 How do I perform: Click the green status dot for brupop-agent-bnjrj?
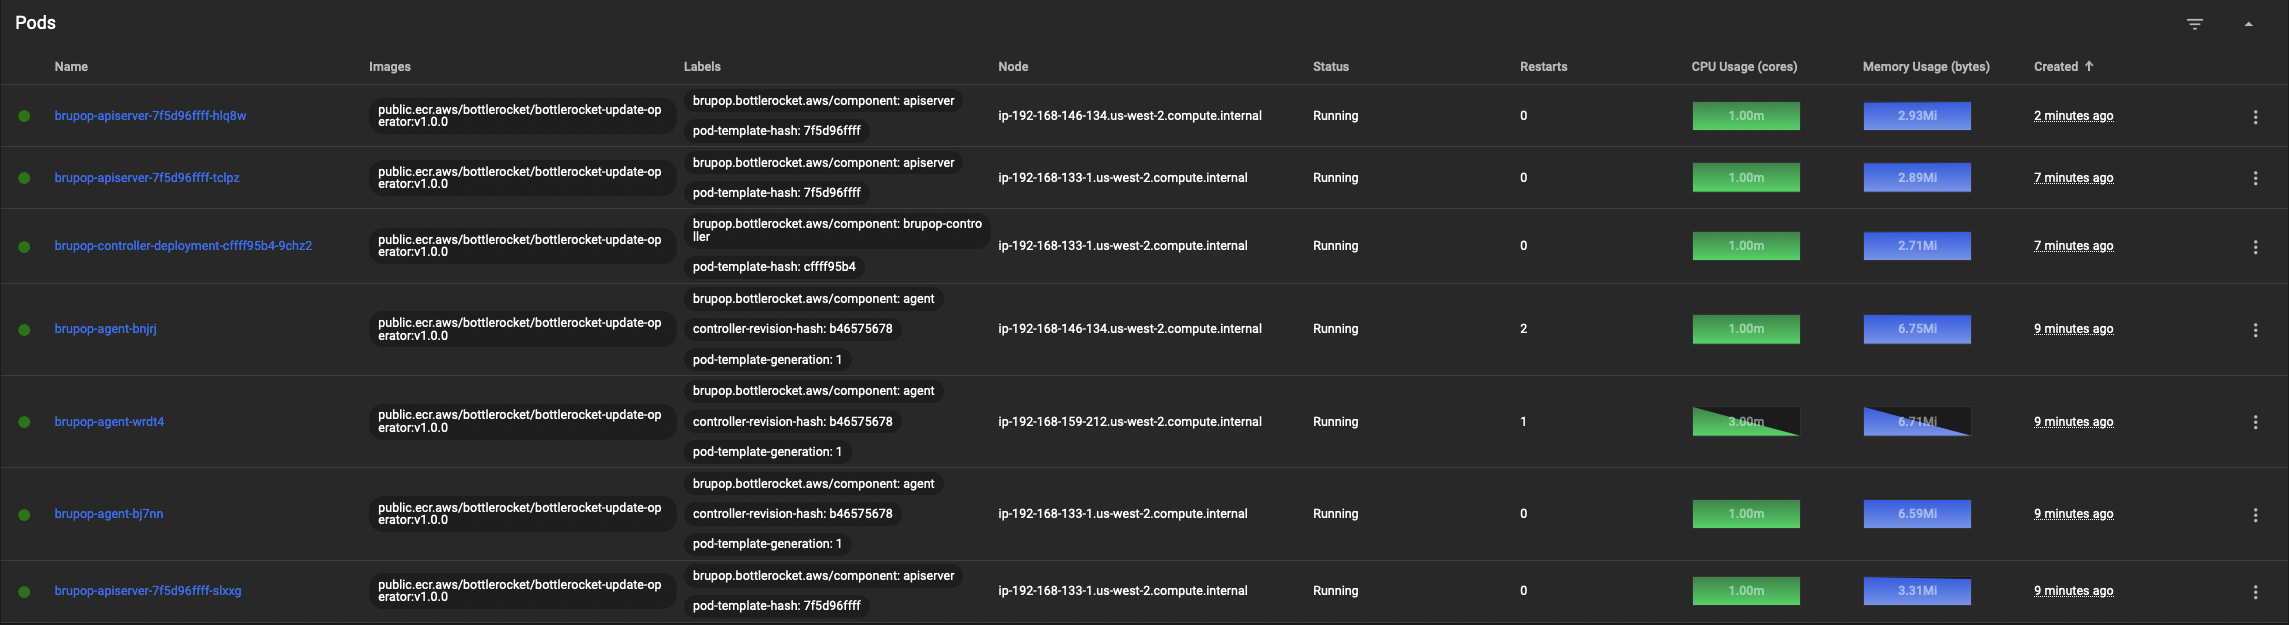click(x=24, y=329)
